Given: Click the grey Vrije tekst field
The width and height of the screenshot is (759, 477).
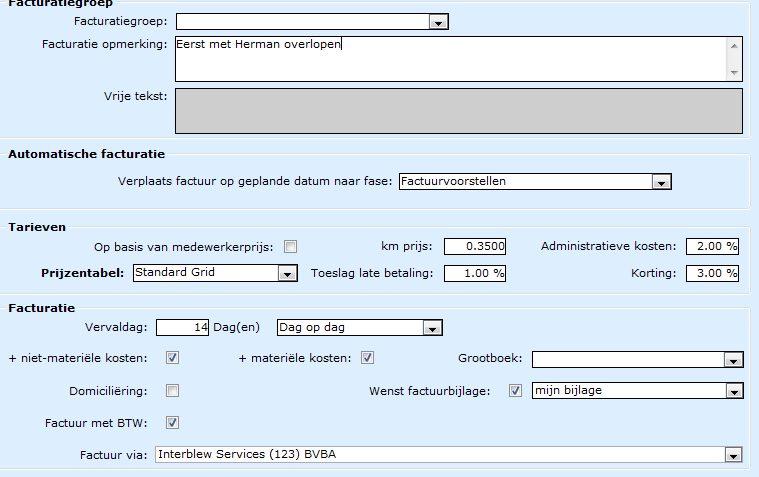Looking at the screenshot, I should coord(458,110).
